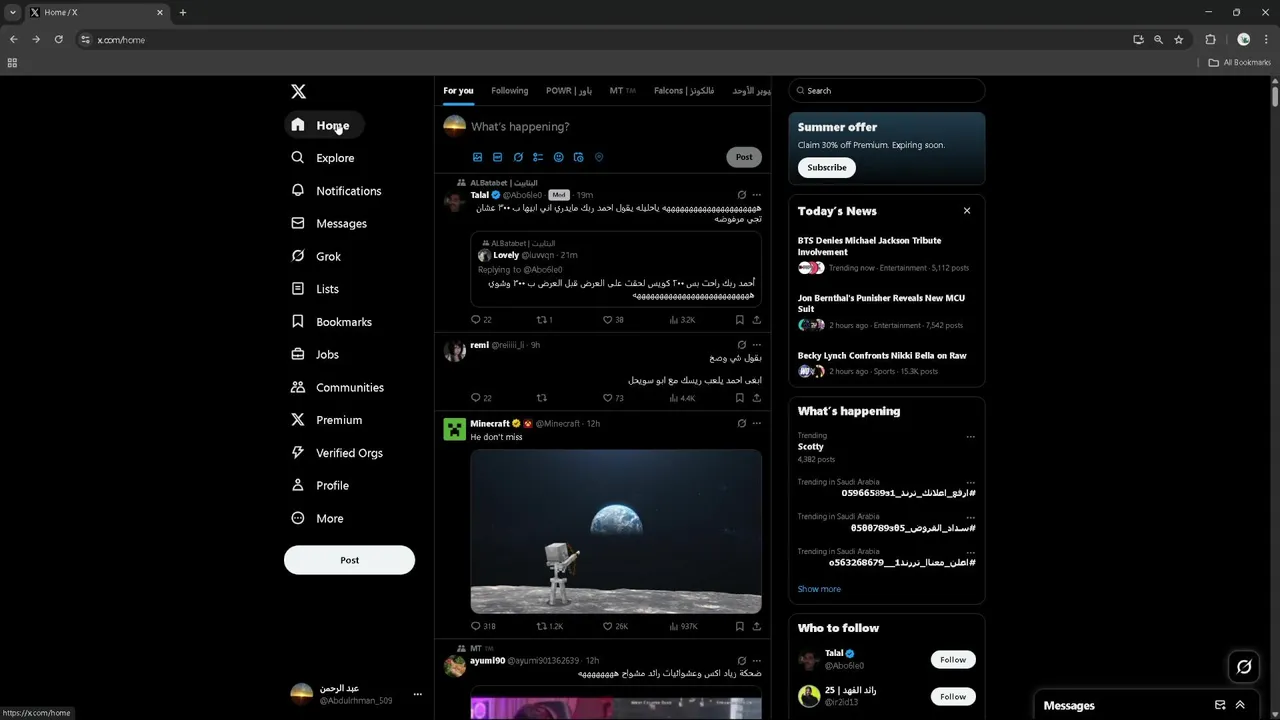Bookmark Talal's post
Screen dimensions: 1280x720
[739, 320]
